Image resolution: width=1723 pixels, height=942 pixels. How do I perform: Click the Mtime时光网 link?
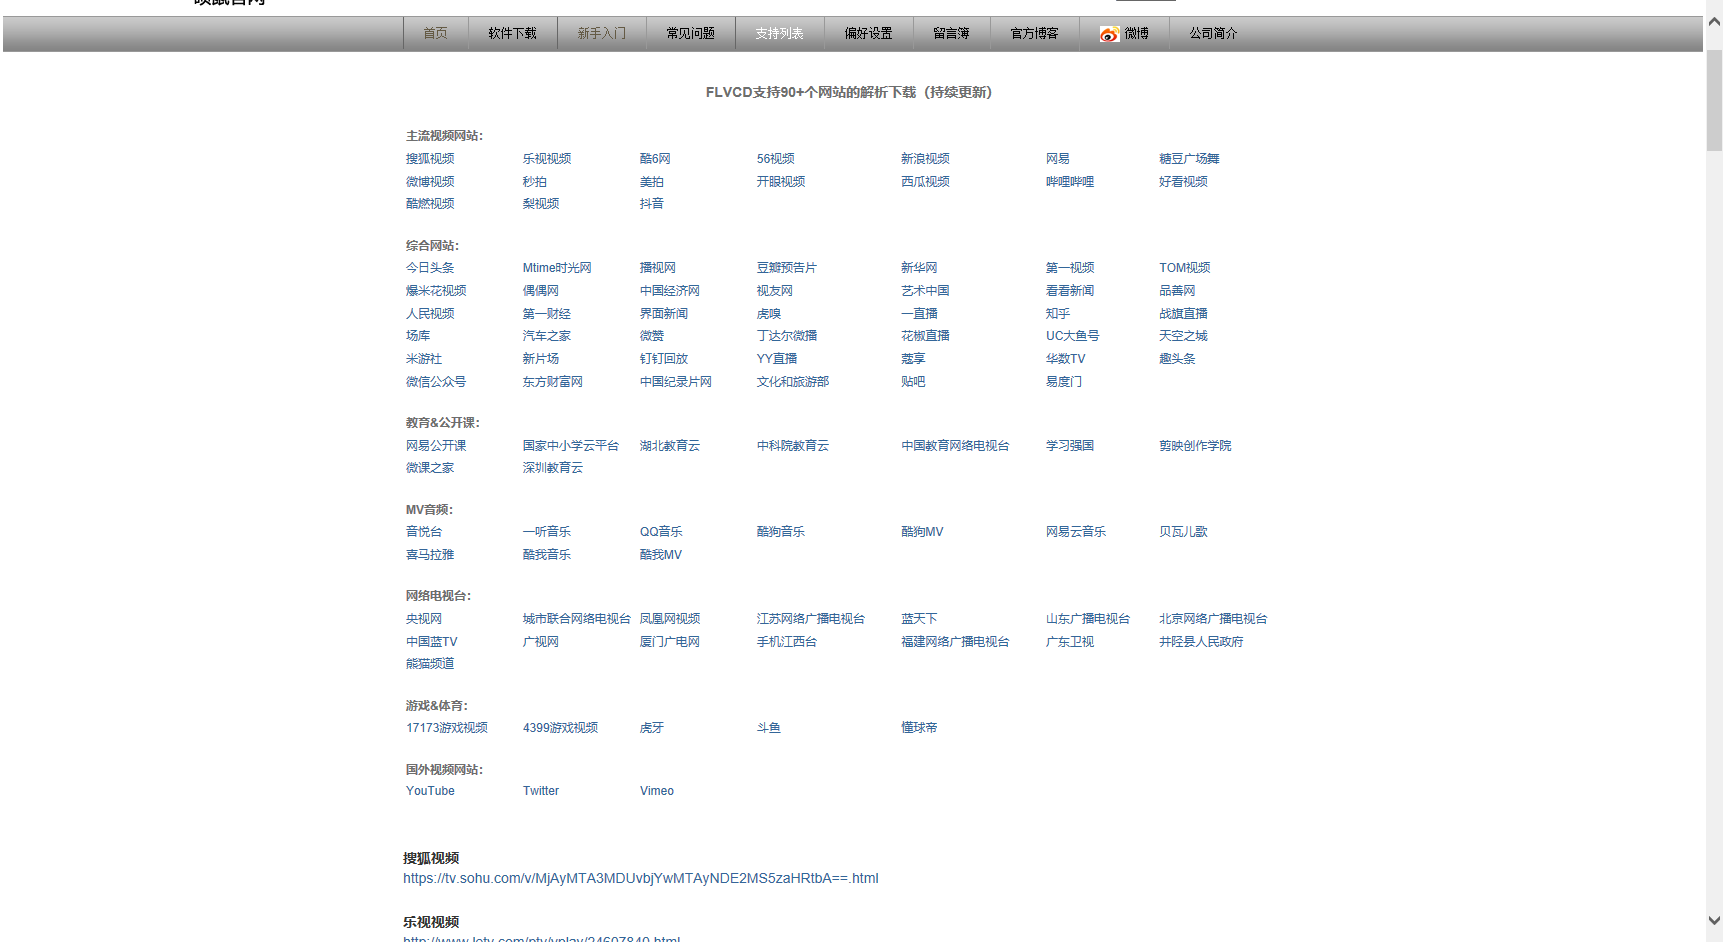click(557, 268)
